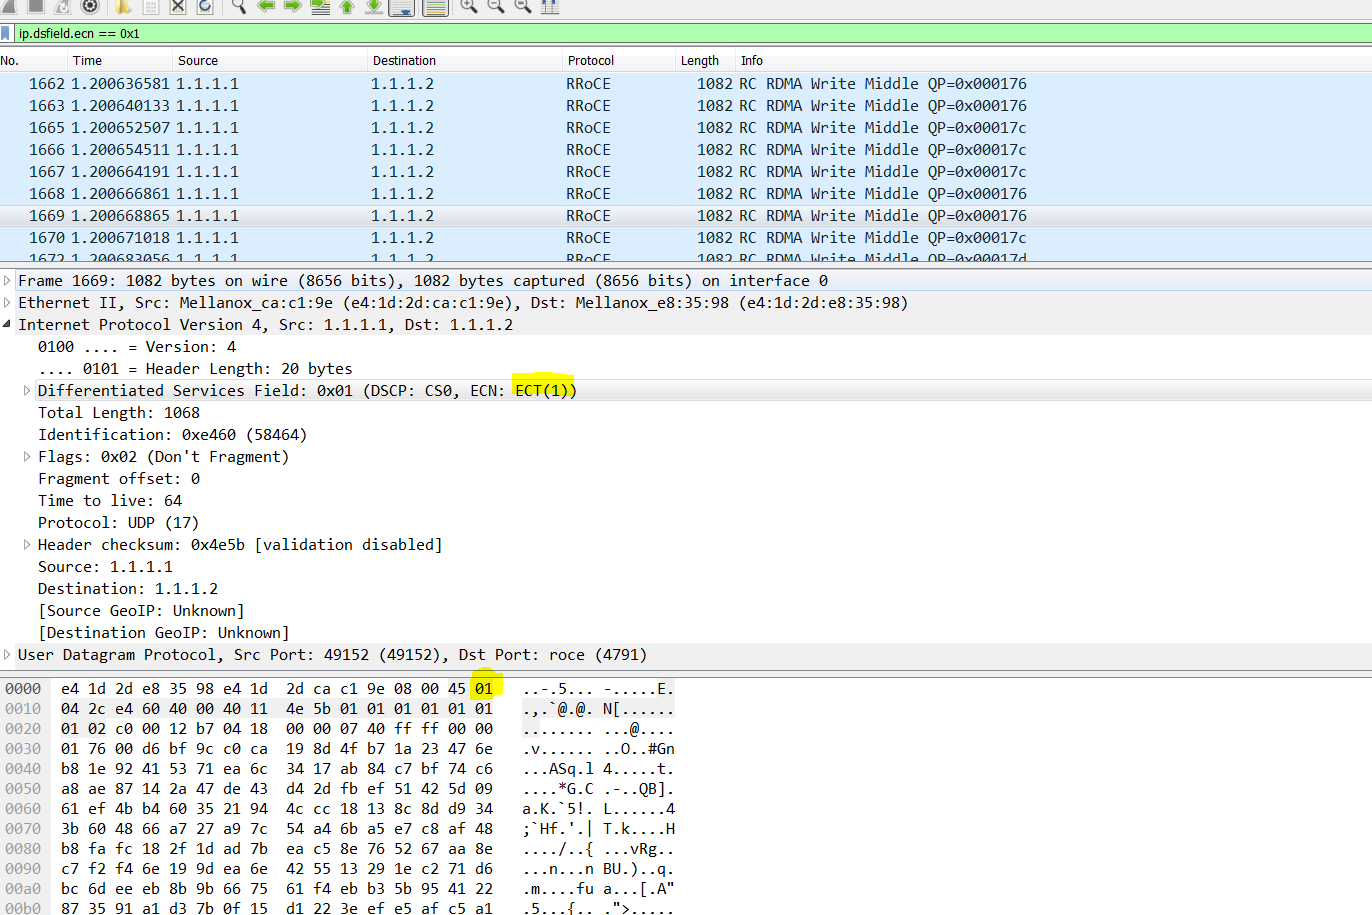Jump to the first packet icon

click(347, 6)
